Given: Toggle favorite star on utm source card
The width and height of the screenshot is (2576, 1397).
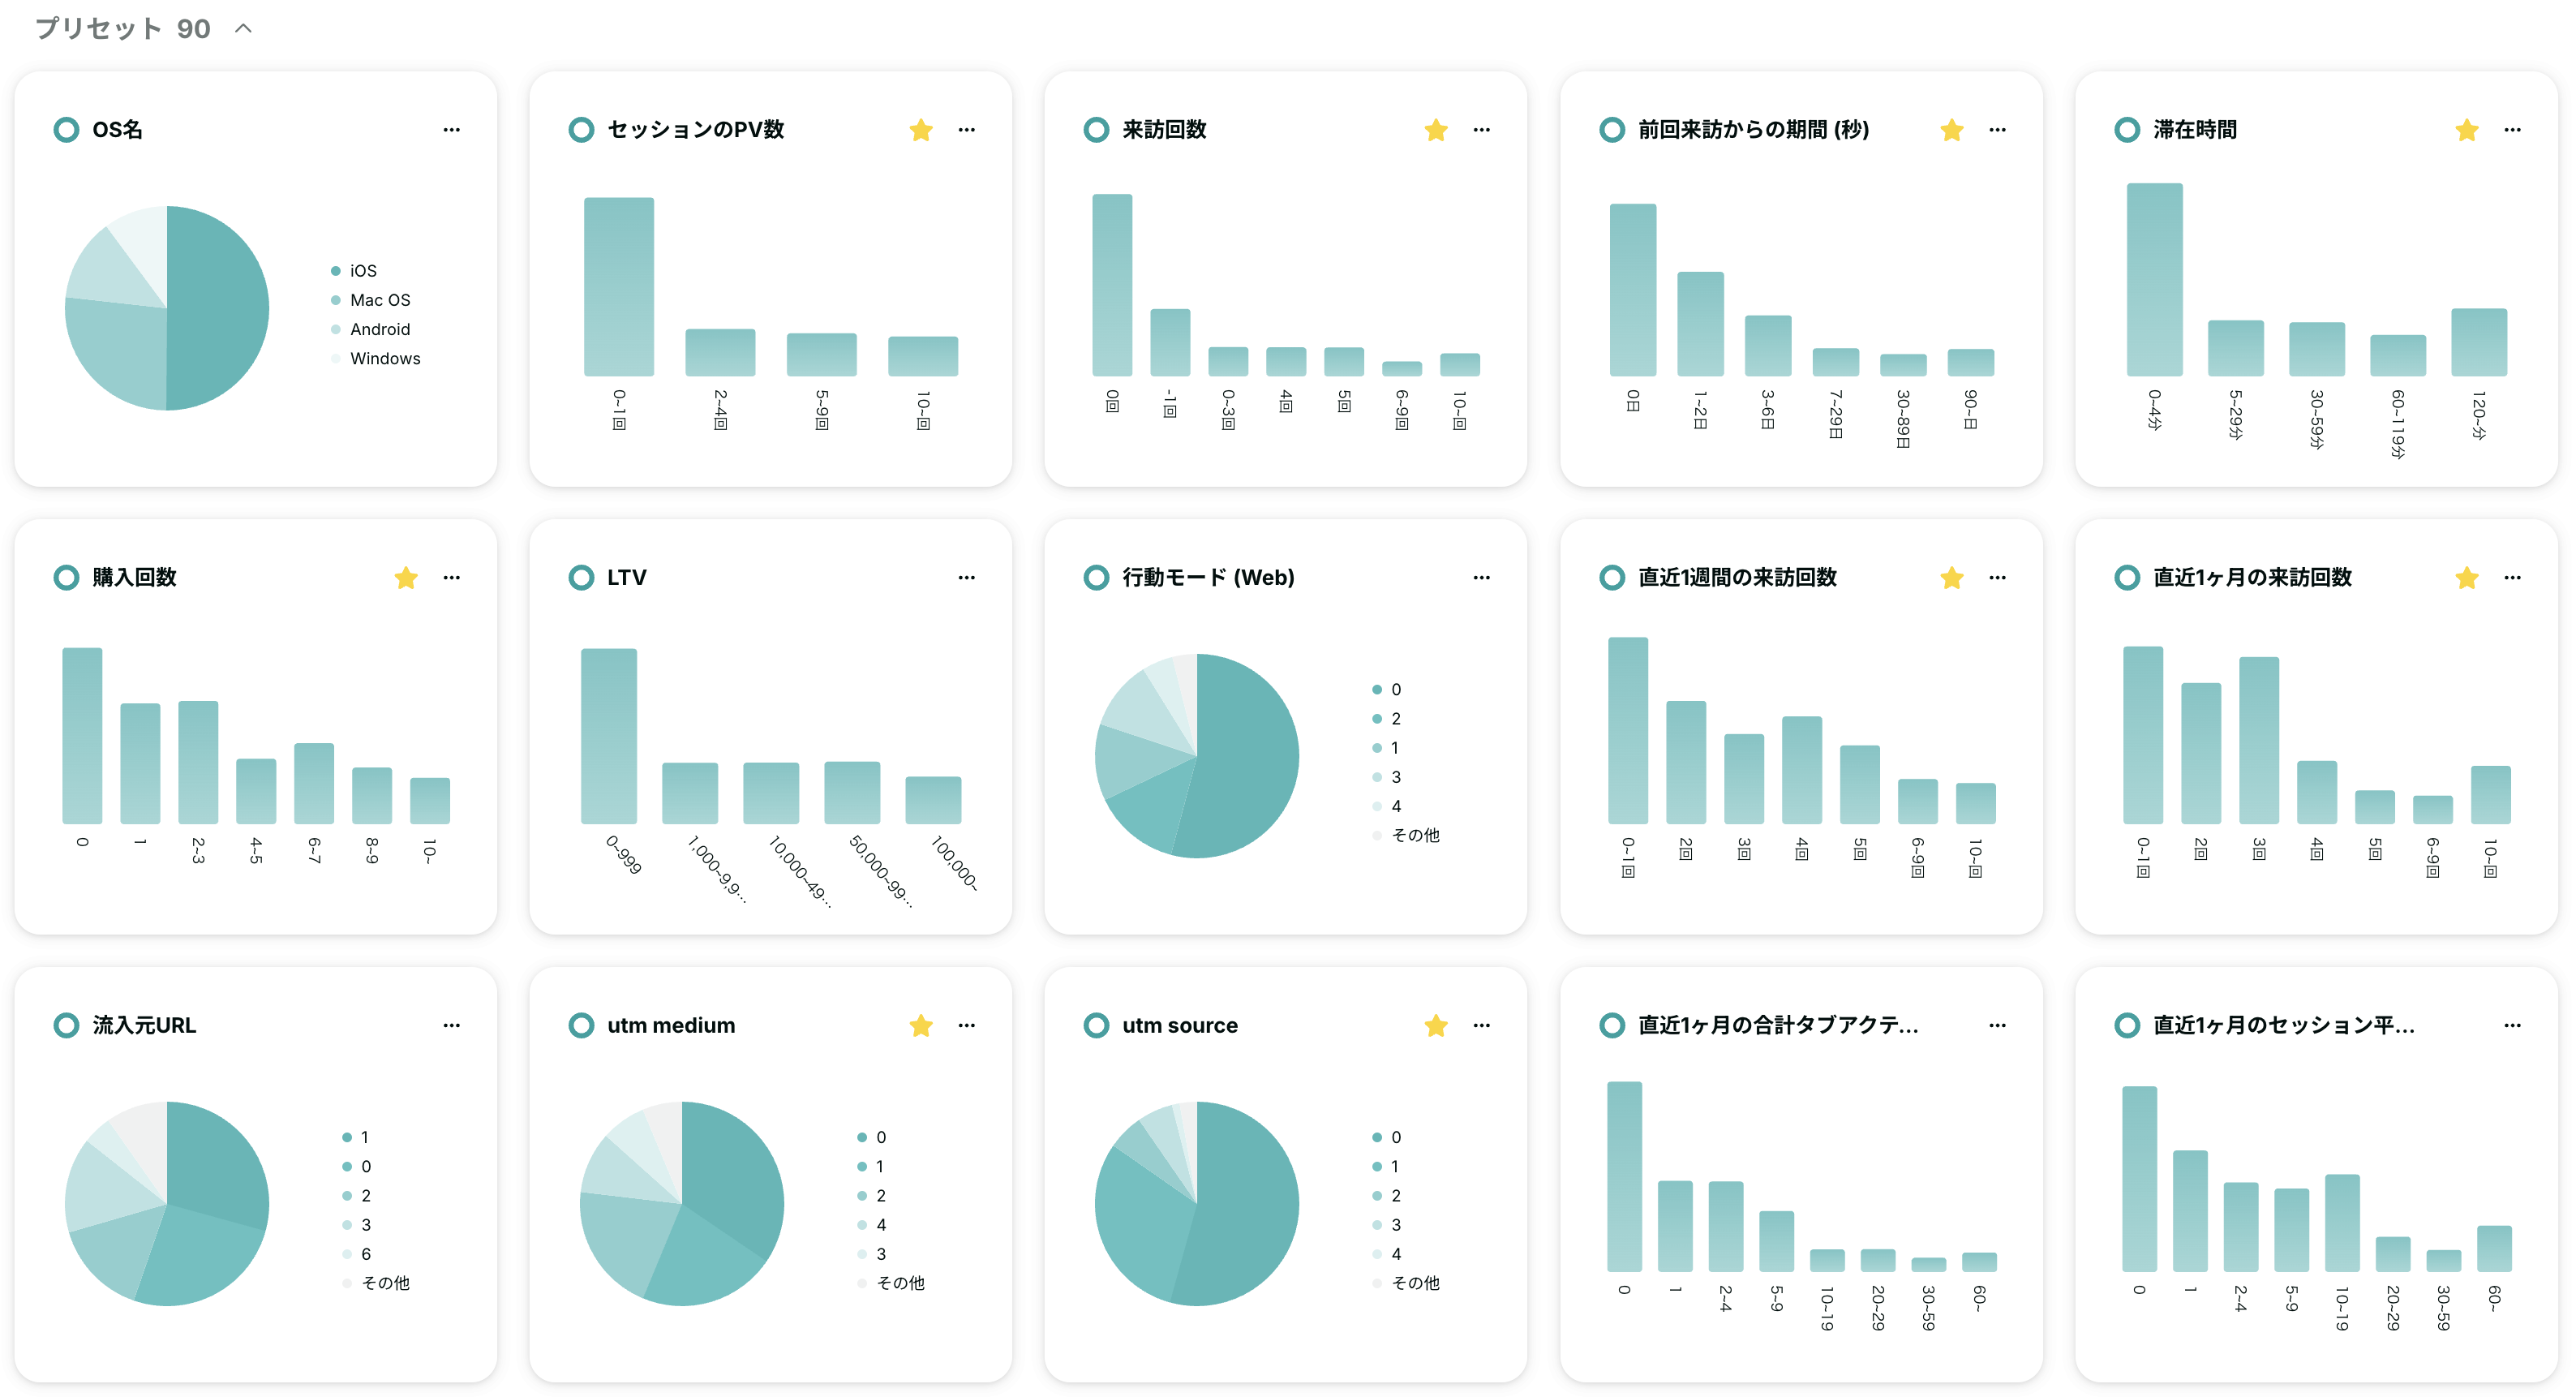Looking at the screenshot, I should pyautogui.click(x=1436, y=1026).
